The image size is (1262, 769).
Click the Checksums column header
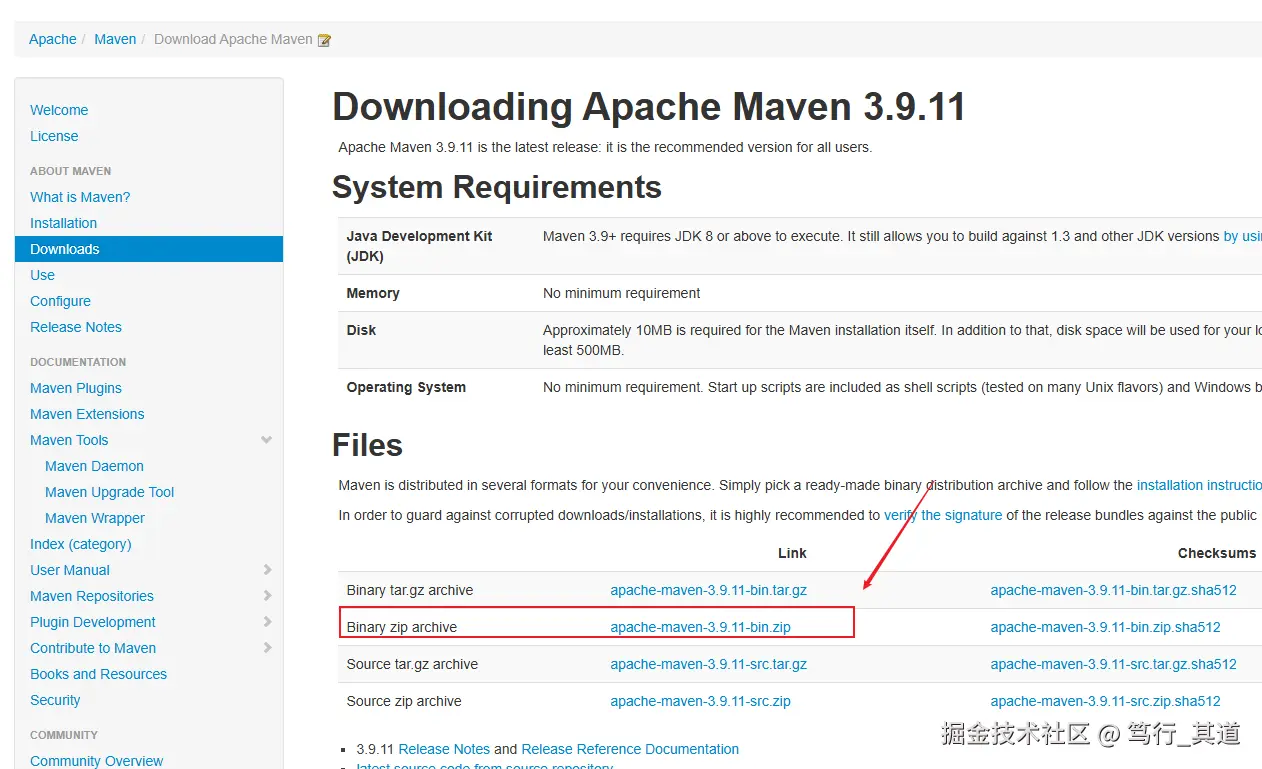[x=1217, y=553]
